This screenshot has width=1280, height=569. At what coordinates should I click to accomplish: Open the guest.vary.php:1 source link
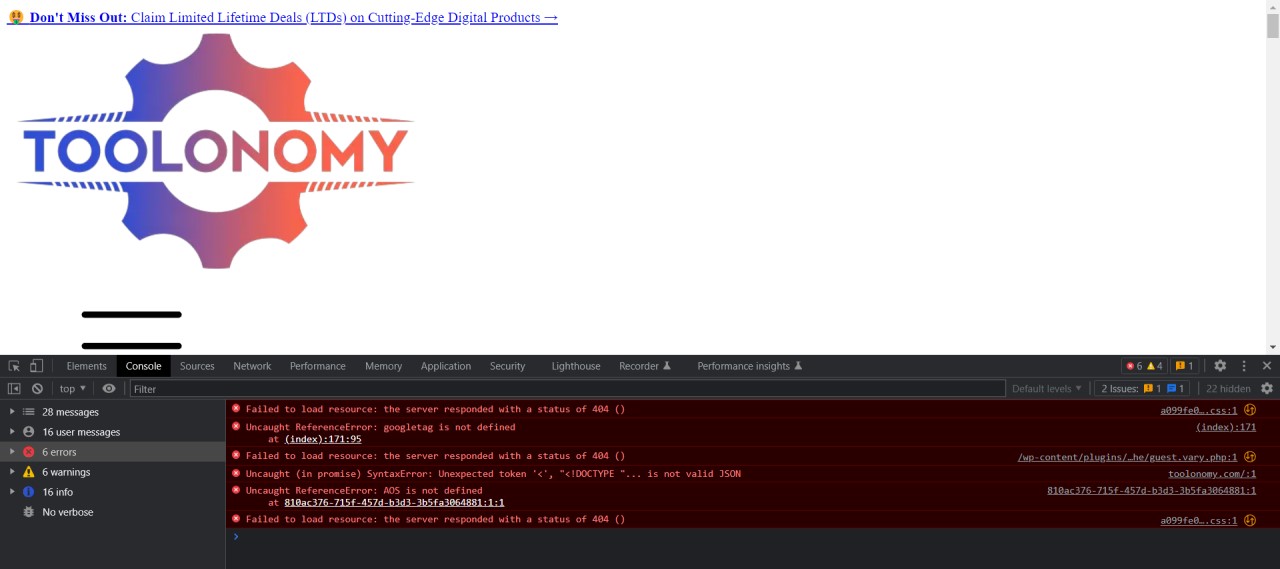(x=1127, y=457)
